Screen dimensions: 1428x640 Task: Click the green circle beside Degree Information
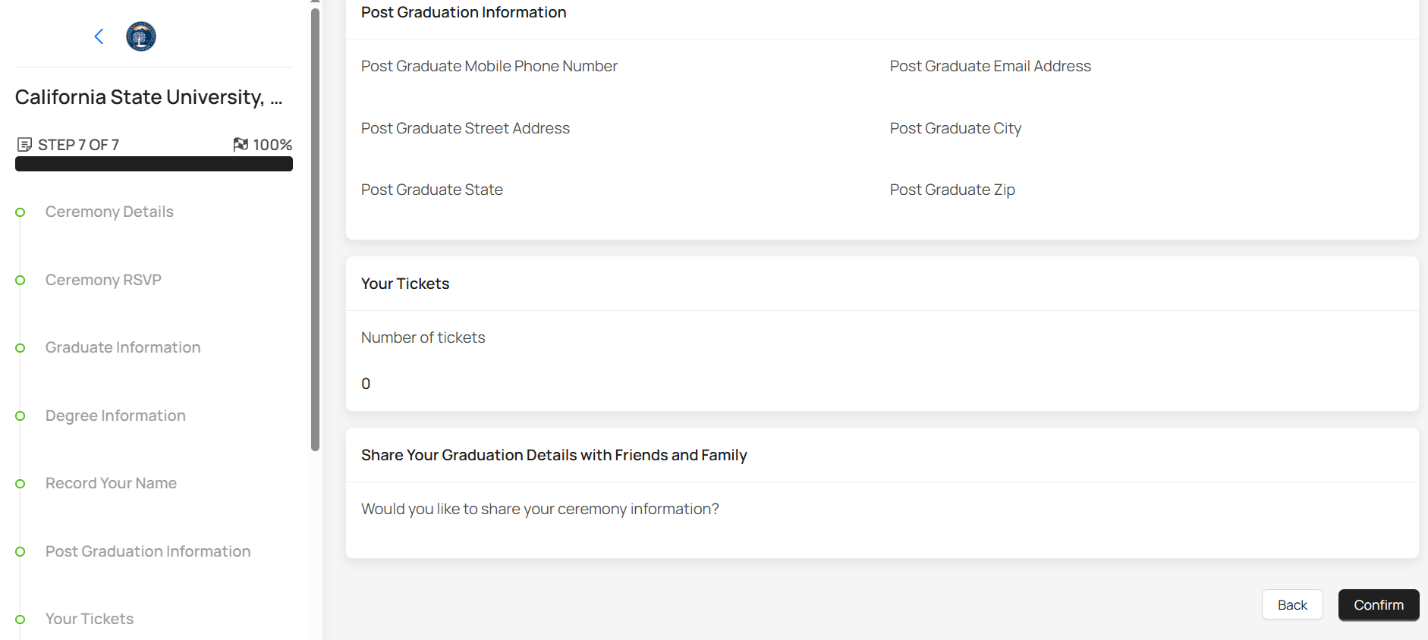(20, 416)
